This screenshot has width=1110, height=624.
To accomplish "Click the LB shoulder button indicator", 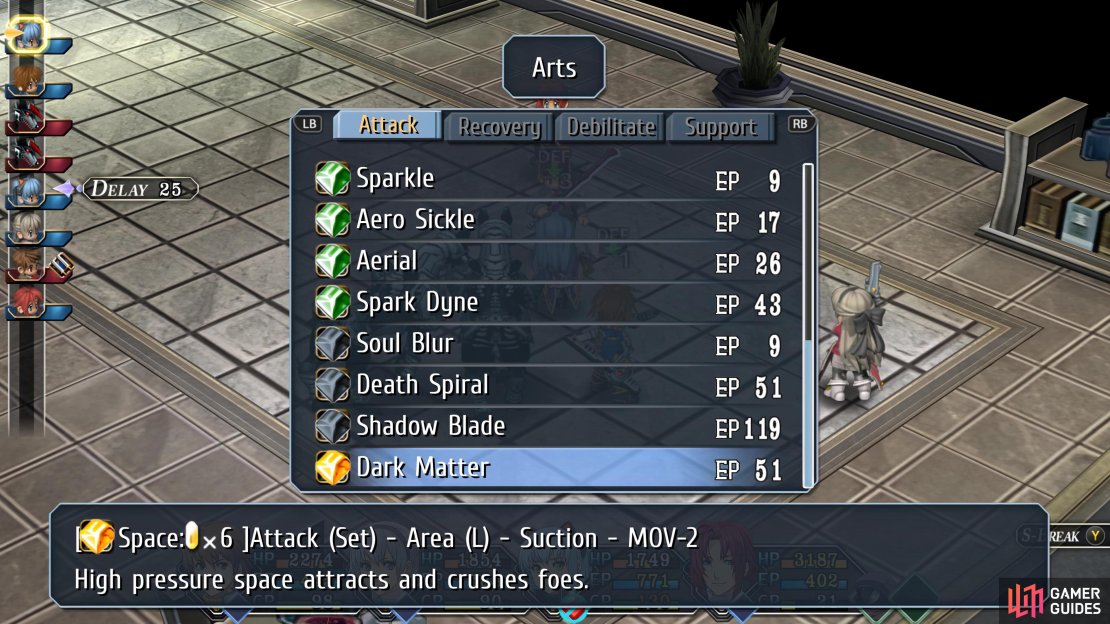I will pyautogui.click(x=309, y=124).
